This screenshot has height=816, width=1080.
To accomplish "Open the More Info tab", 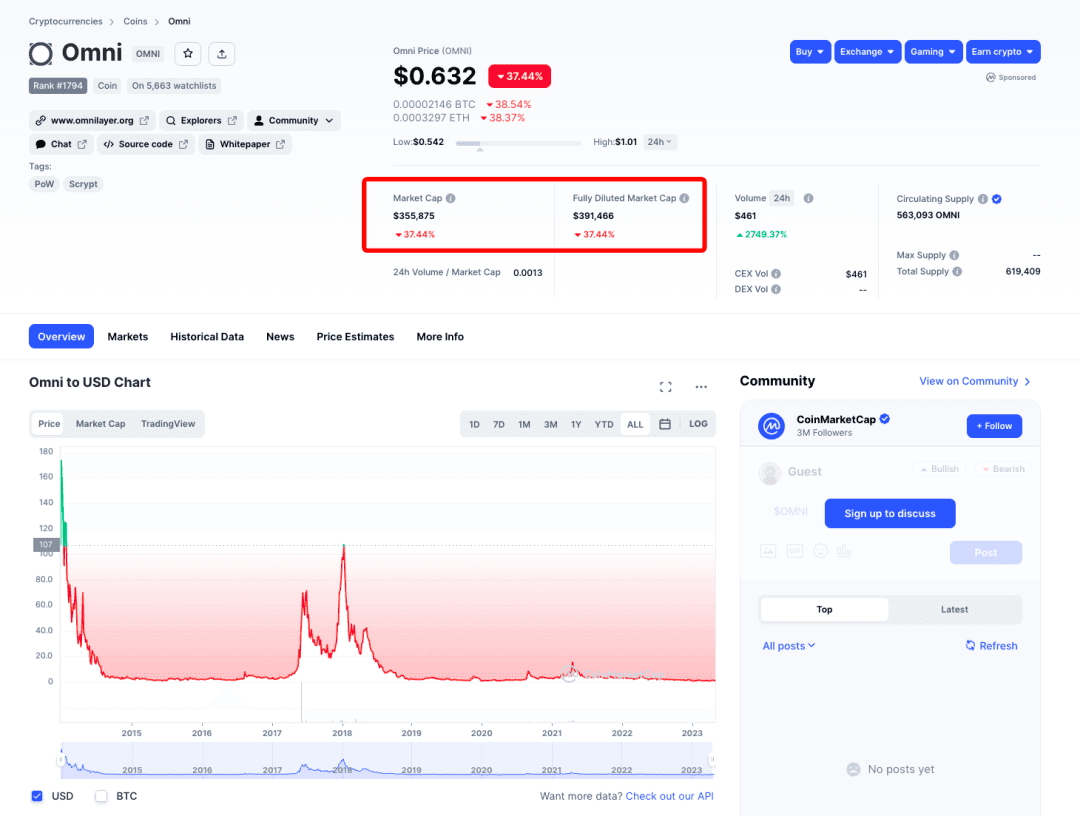I will pyautogui.click(x=440, y=337).
